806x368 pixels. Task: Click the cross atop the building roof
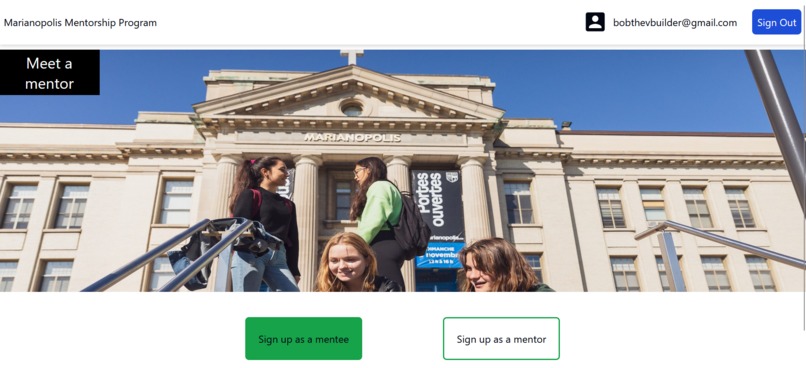352,57
